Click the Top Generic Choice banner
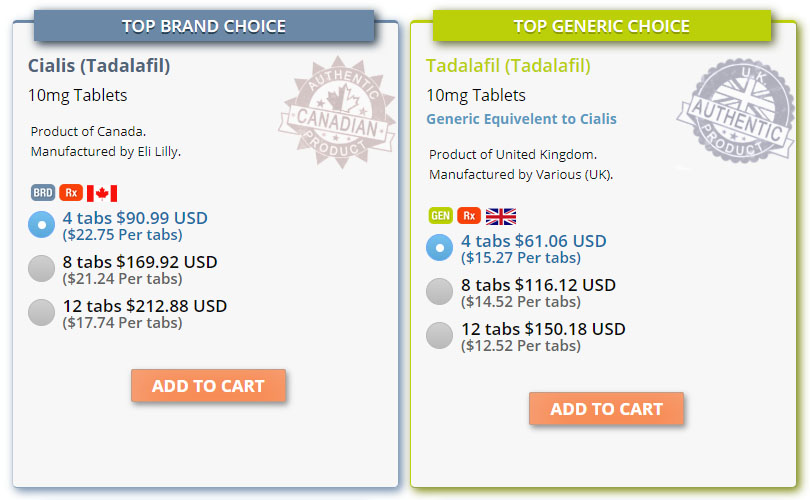This screenshot has height=500, width=810. [602, 26]
